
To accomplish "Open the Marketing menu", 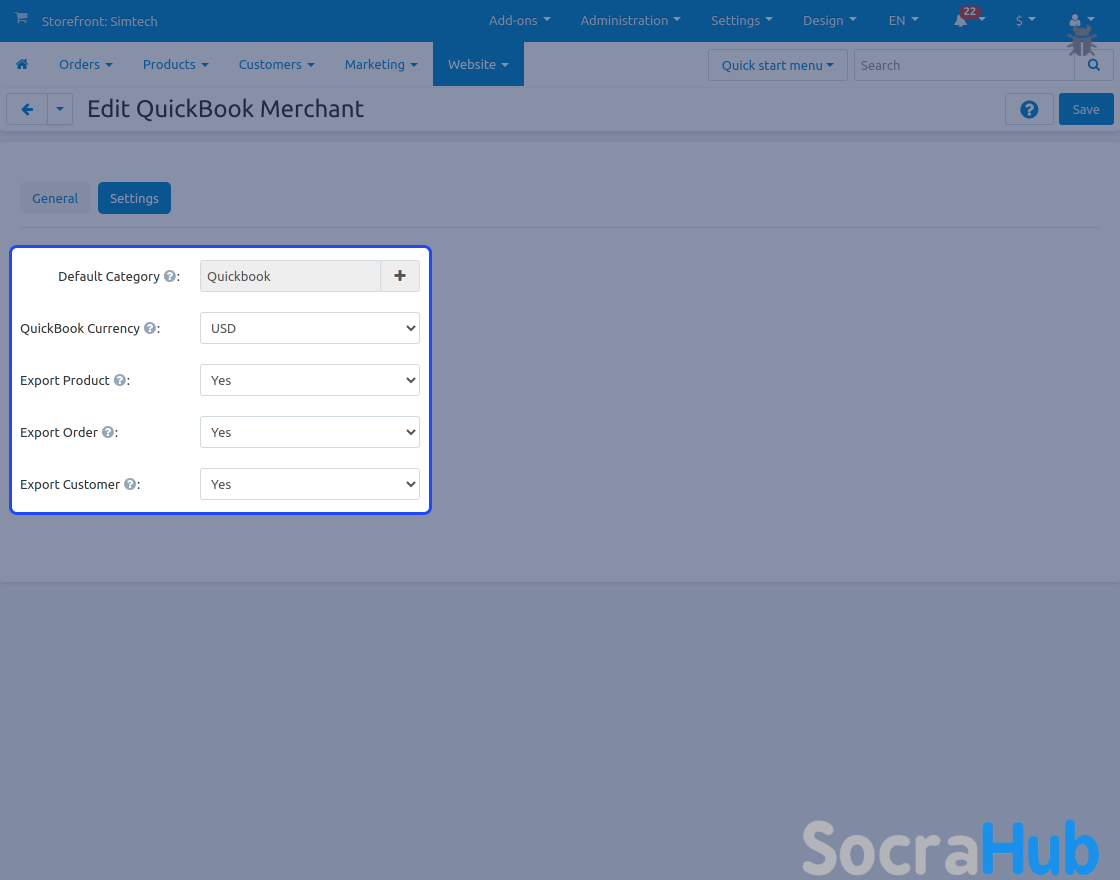I will [x=381, y=64].
